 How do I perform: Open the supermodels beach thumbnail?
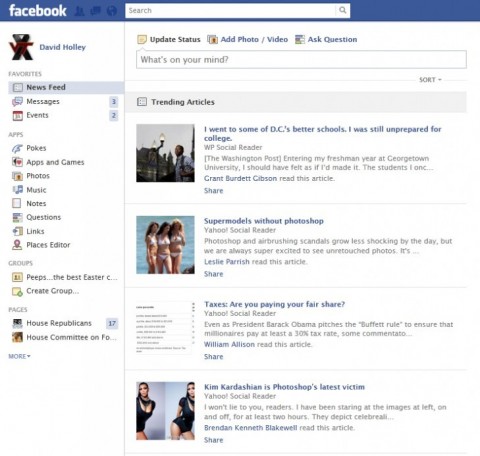[165, 245]
